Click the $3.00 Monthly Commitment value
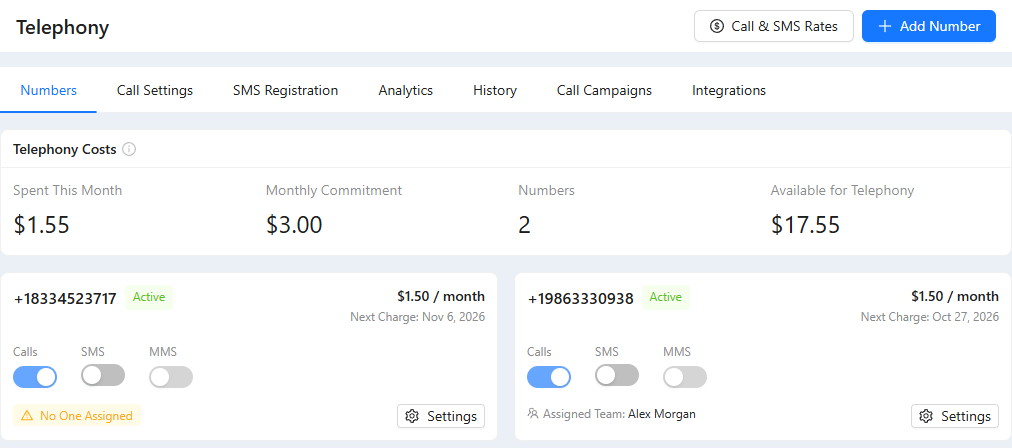Image resolution: width=1012 pixels, height=448 pixels. (x=294, y=225)
